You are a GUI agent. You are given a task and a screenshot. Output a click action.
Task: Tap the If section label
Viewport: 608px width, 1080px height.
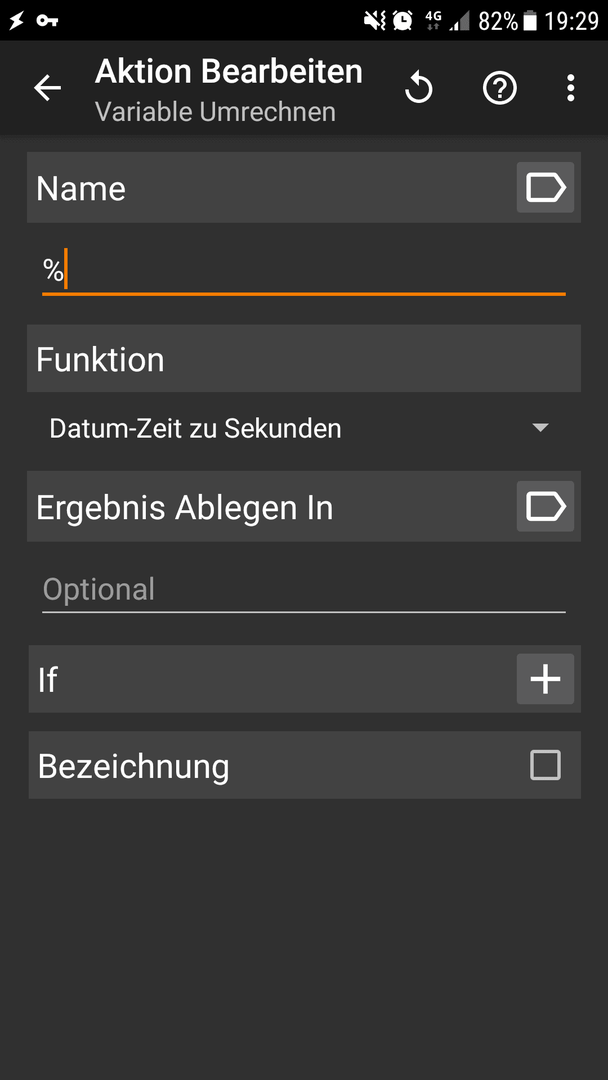coord(48,680)
